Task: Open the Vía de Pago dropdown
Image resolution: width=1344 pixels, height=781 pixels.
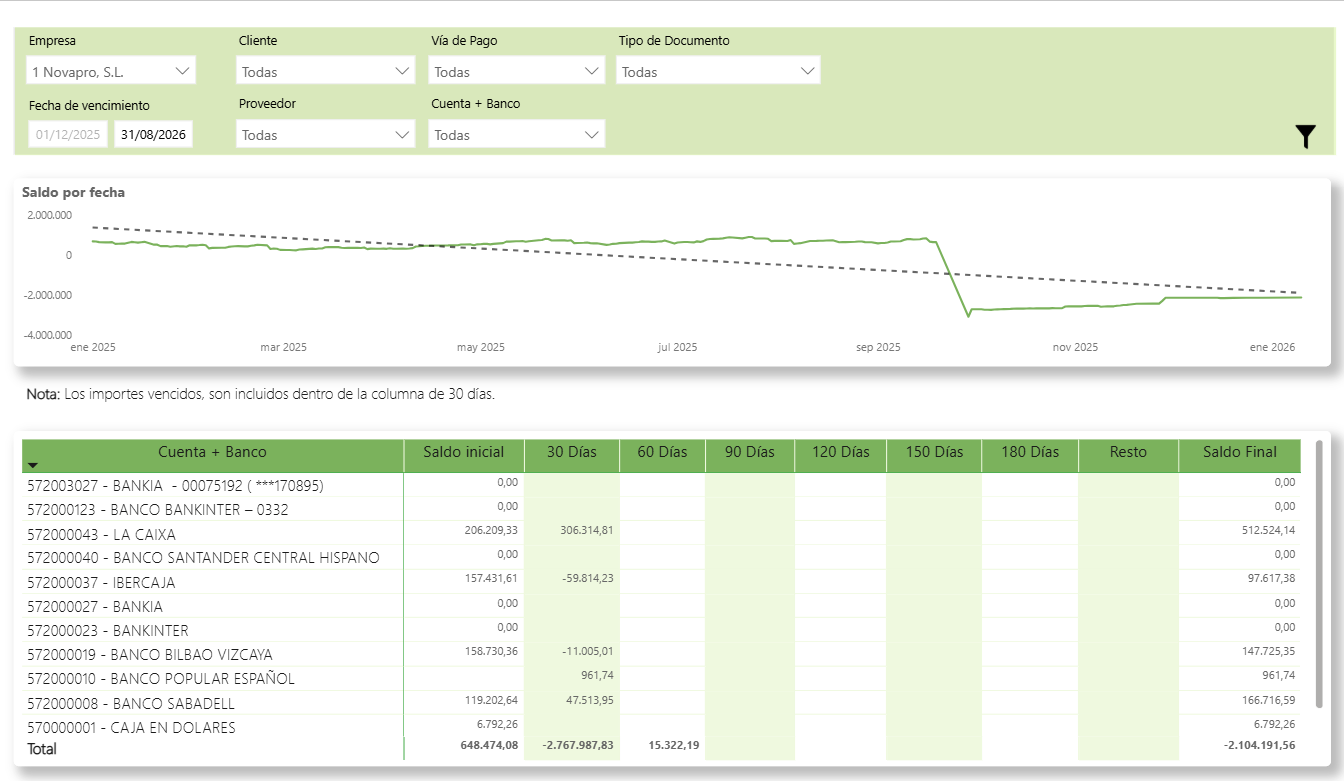Action: 516,71
